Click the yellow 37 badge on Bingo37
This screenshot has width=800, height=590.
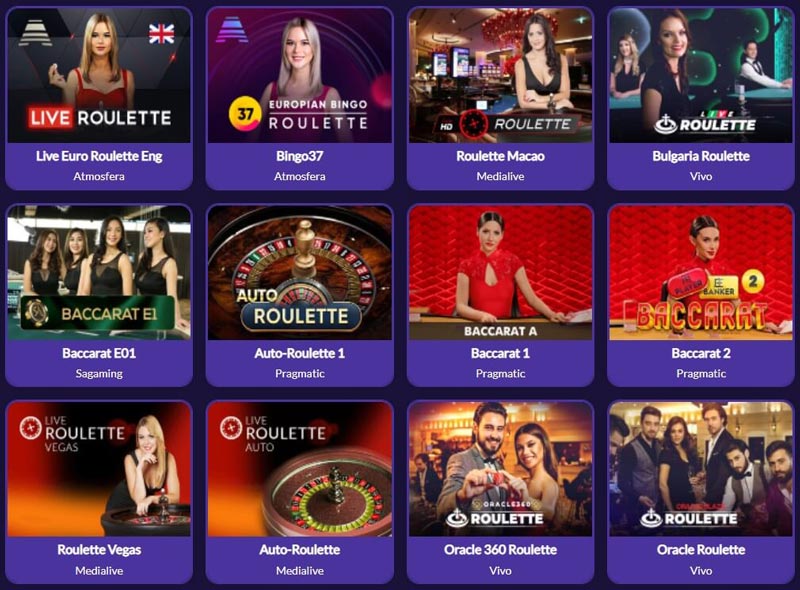[x=244, y=113]
